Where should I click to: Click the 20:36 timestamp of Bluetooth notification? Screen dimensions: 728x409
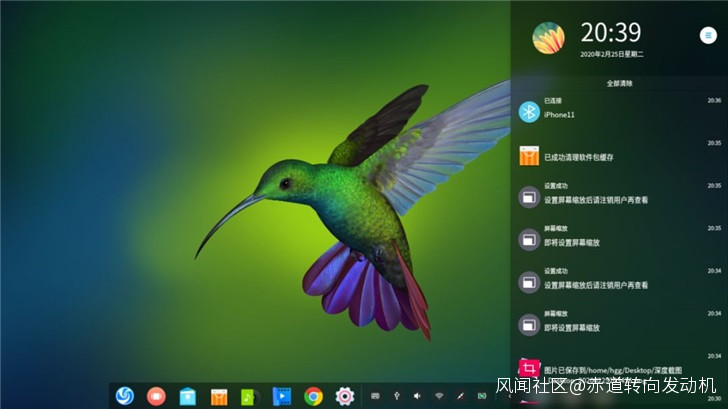coord(714,100)
